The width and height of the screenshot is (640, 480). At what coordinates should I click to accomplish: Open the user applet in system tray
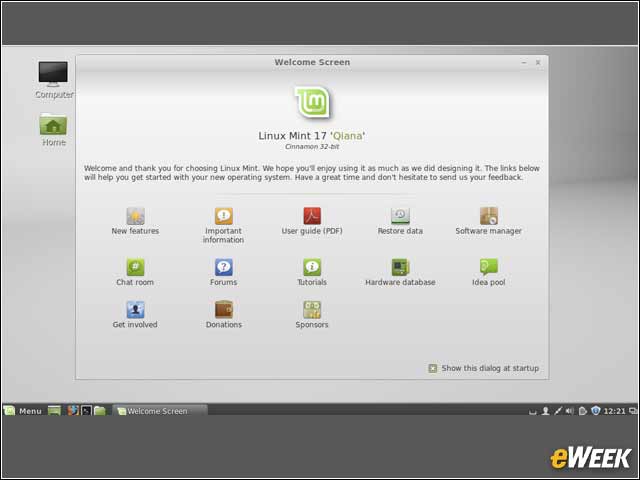(x=545, y=411)
